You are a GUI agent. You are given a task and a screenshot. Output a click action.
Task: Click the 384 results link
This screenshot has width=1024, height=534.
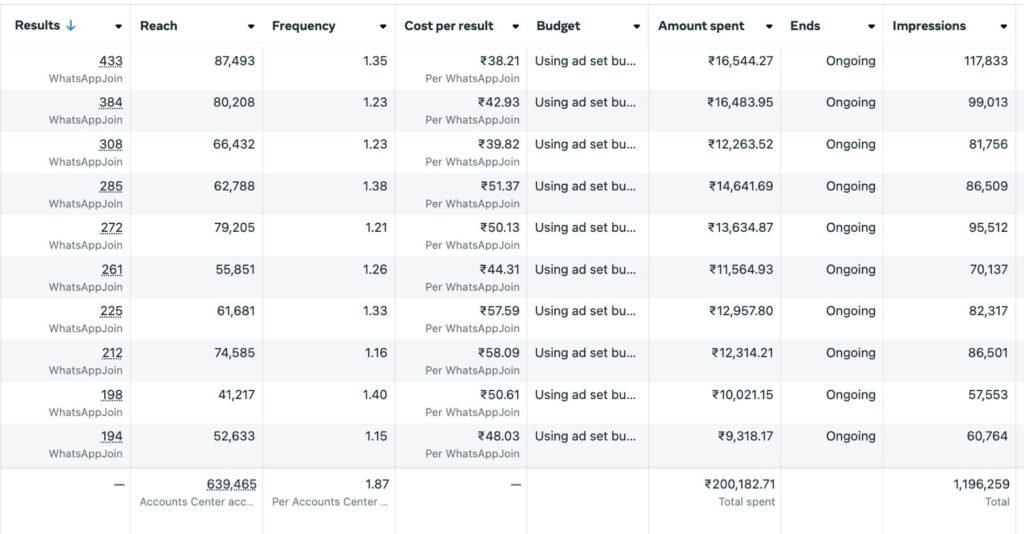point(111,103)
